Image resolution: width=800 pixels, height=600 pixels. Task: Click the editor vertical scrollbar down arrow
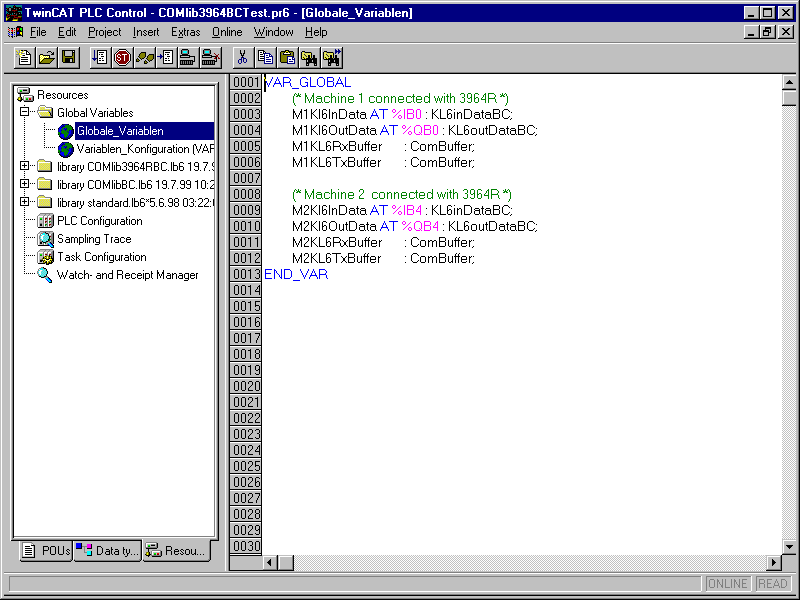click(789, 546)
